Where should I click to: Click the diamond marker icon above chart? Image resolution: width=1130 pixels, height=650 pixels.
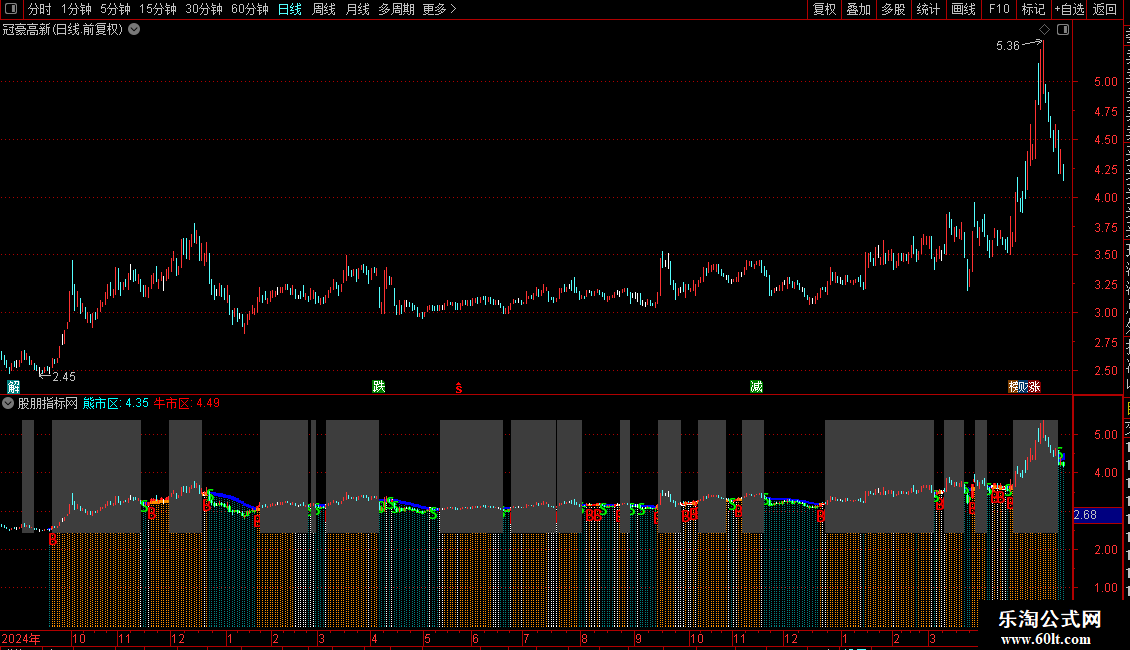click(1044, 30)
